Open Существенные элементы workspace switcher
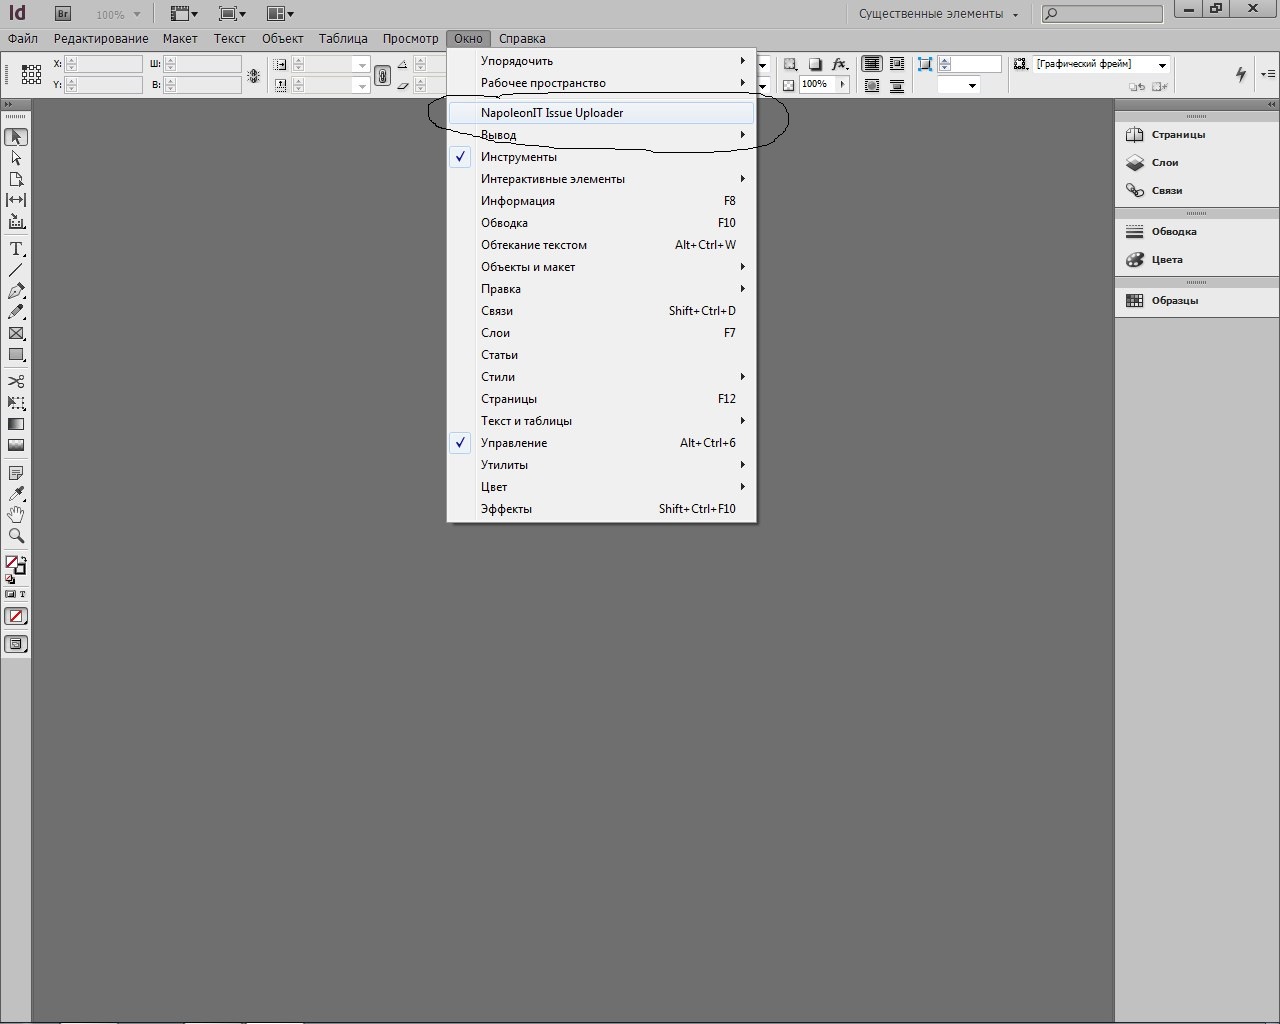This screenshot has height=1024, width=1280. click(939, 14)
